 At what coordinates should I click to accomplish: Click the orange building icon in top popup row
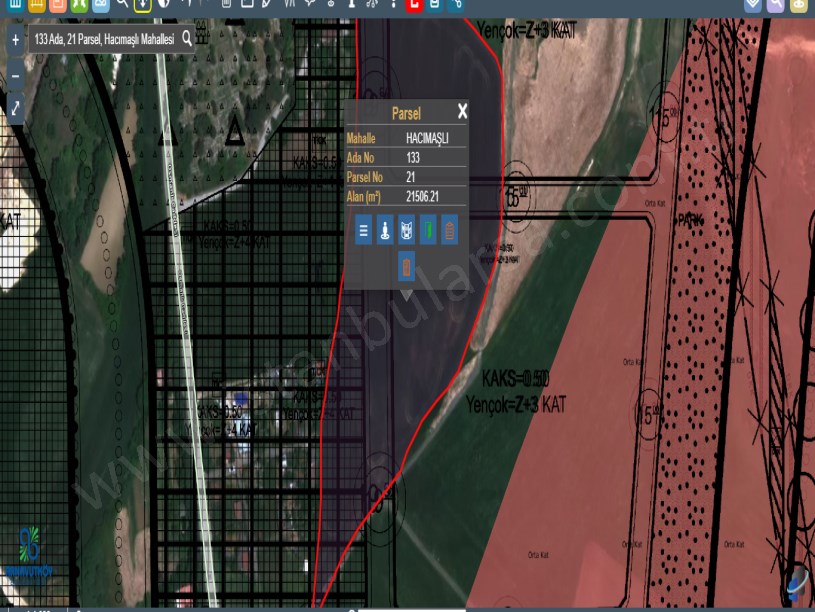449,229
